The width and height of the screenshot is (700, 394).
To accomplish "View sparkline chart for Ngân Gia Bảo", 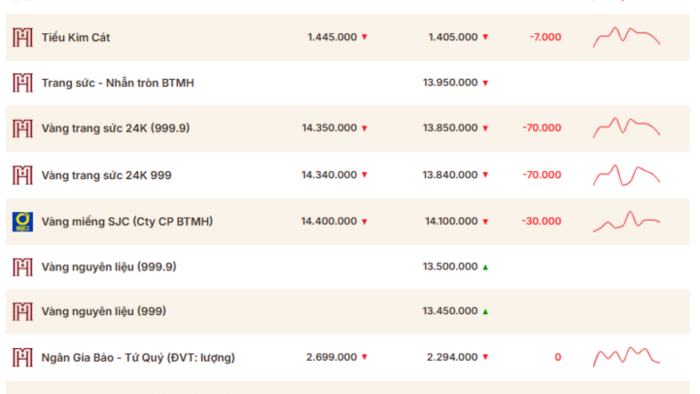I will click(626, 357).
